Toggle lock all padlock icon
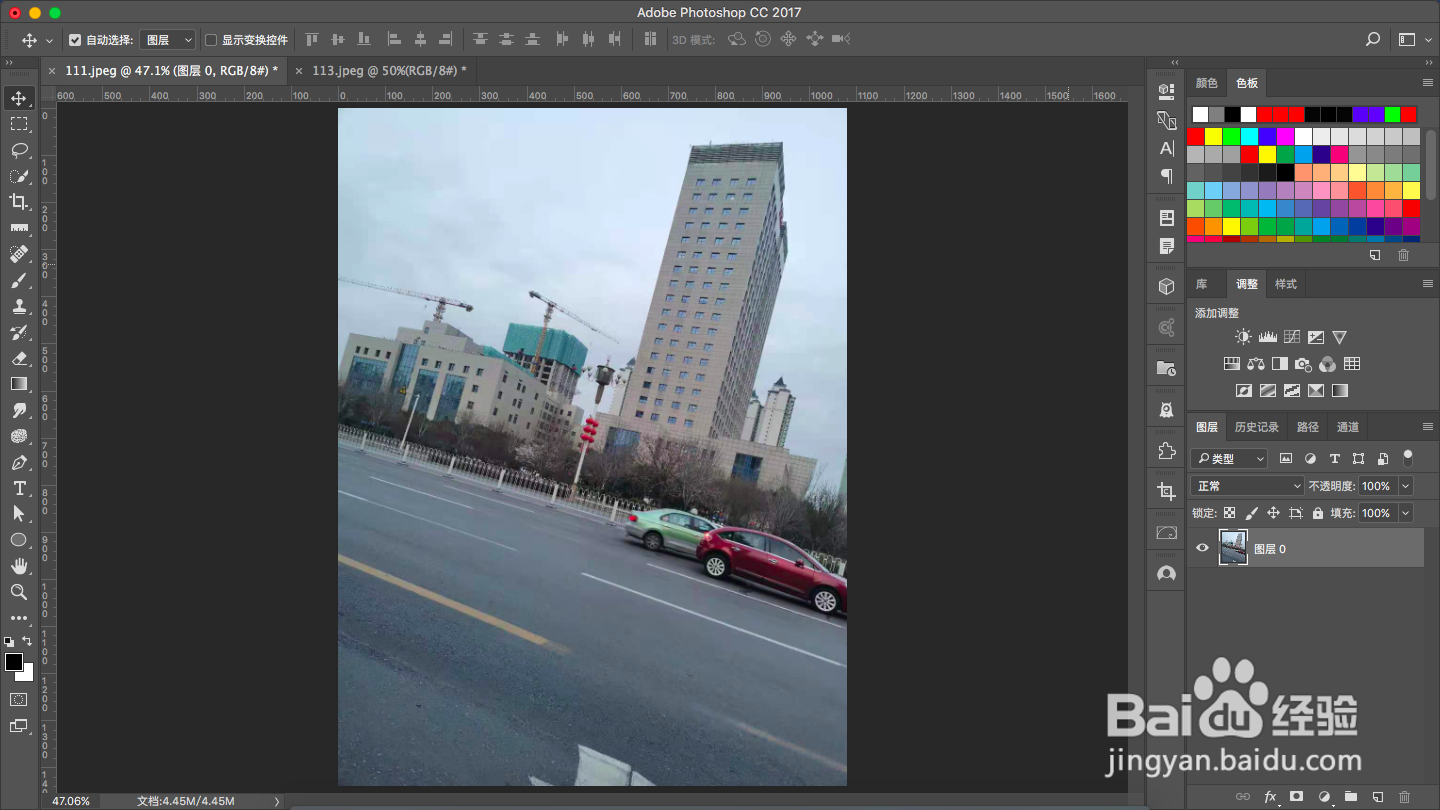 (1318, 513)
